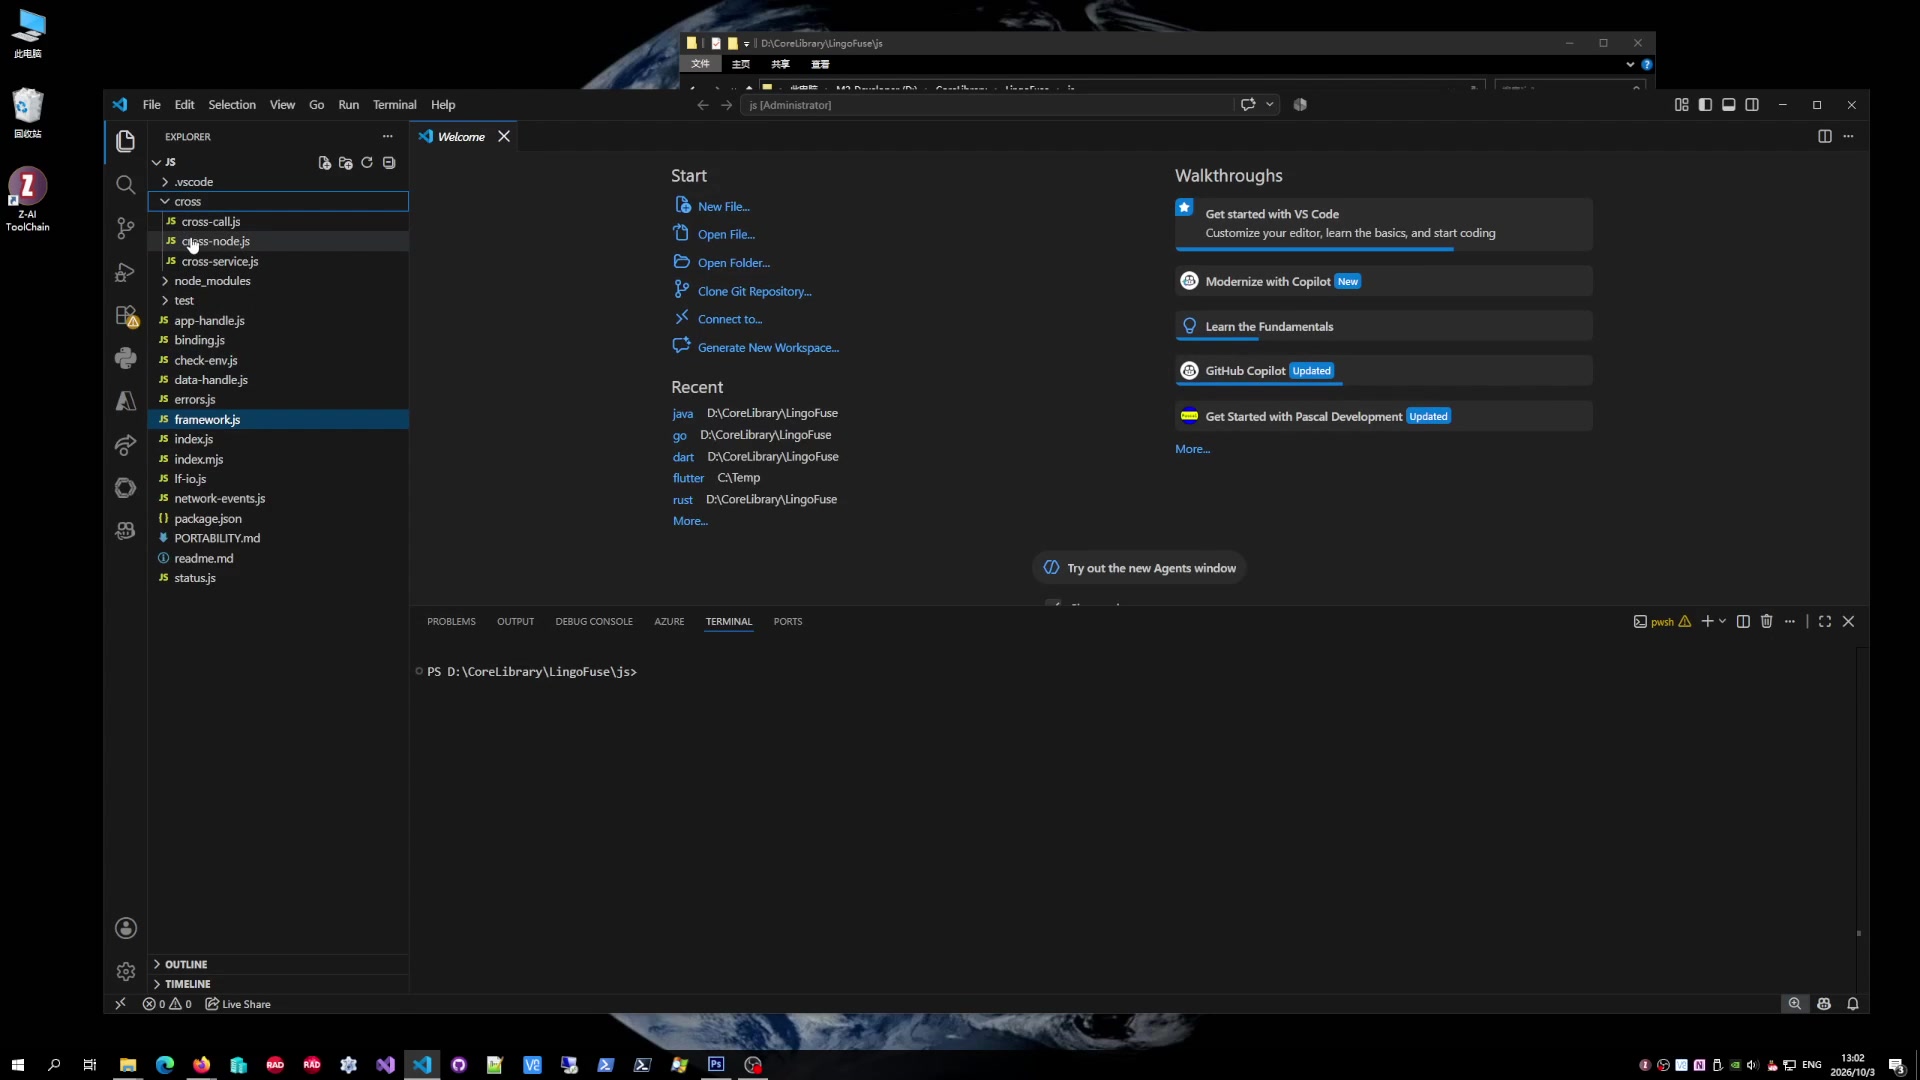Image resolution: width=1920 pixels, height=1080 pixels.
Task: Open notifications bell in status bar
Action: point(1852,1004)
